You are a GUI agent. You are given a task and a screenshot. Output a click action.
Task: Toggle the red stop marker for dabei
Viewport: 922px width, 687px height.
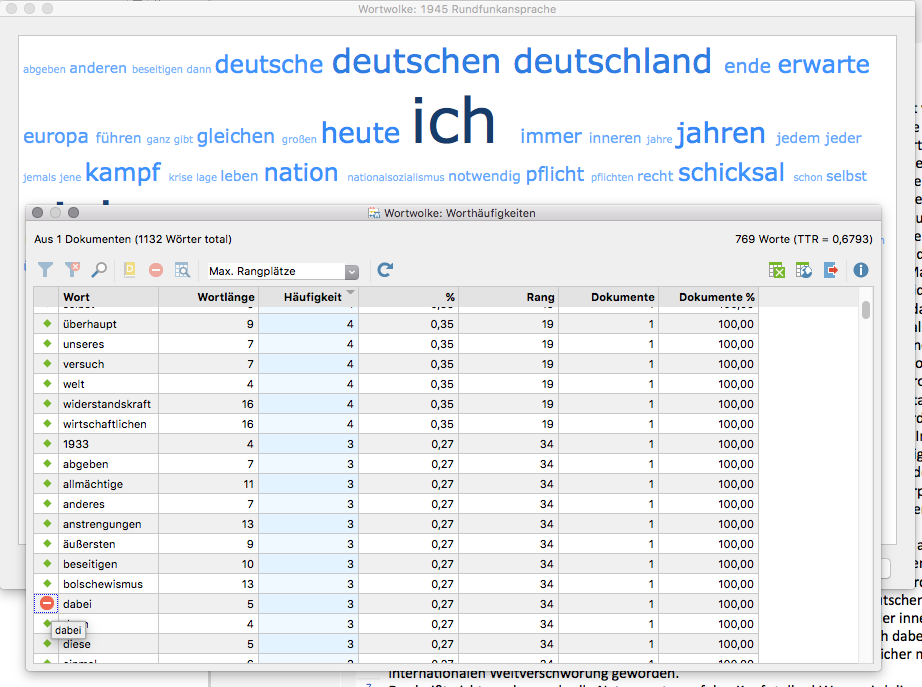[46, 603]
